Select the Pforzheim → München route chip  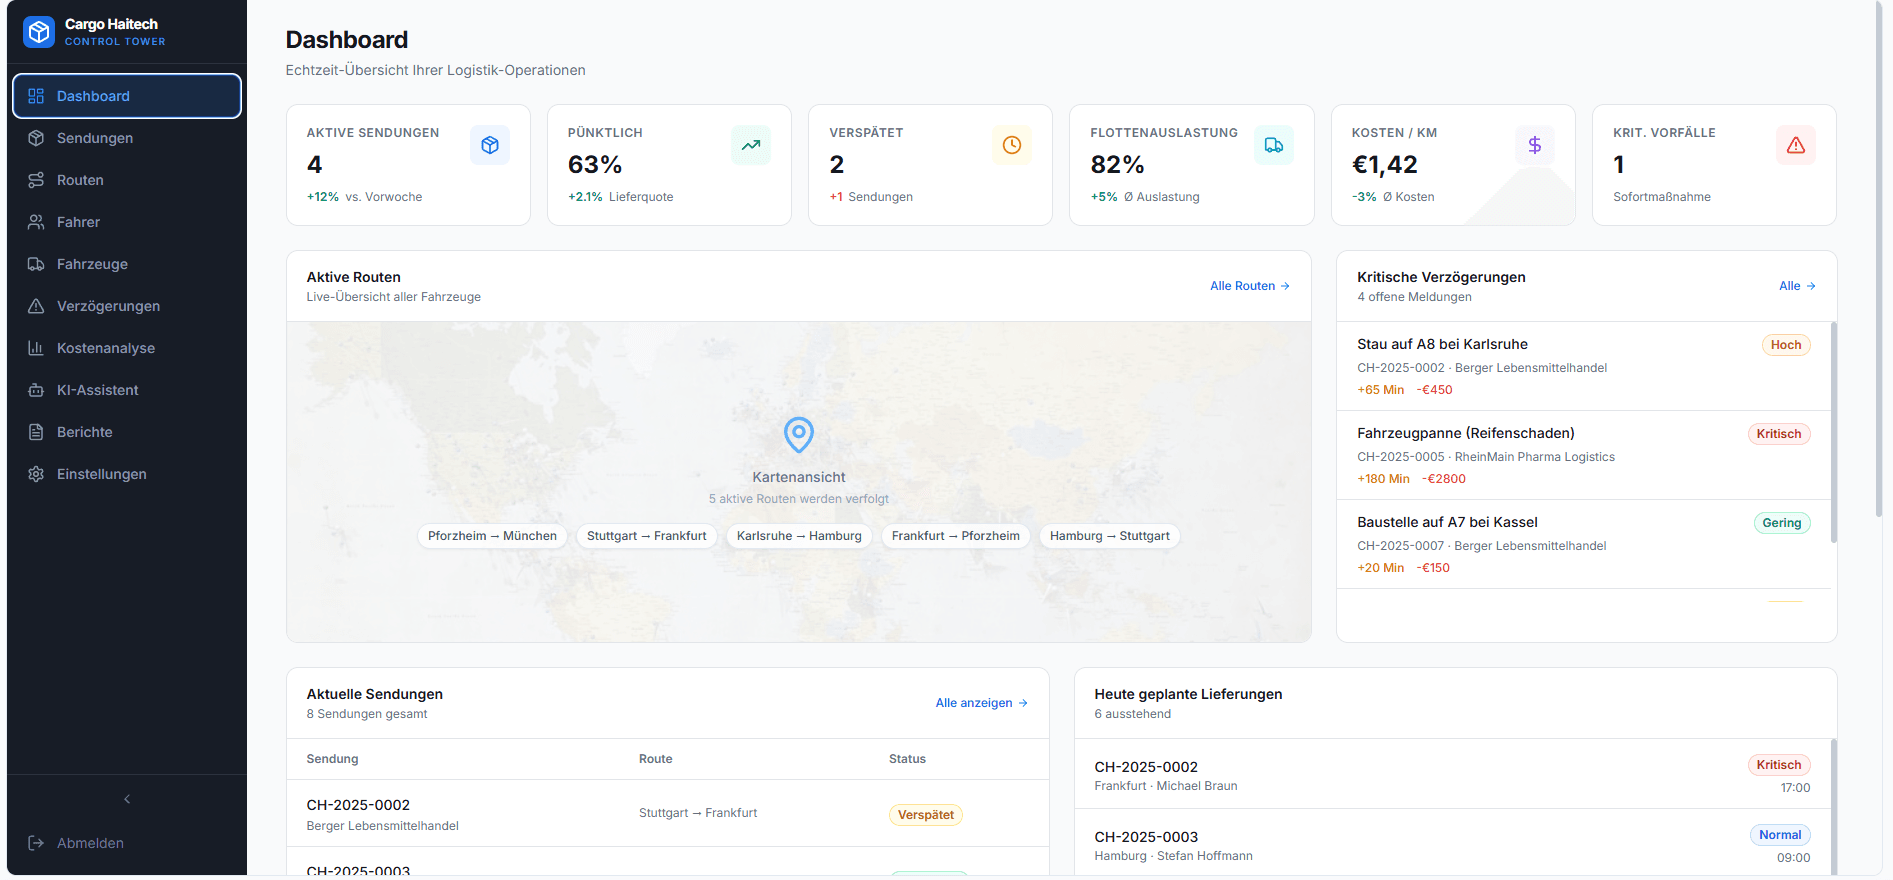492,536
